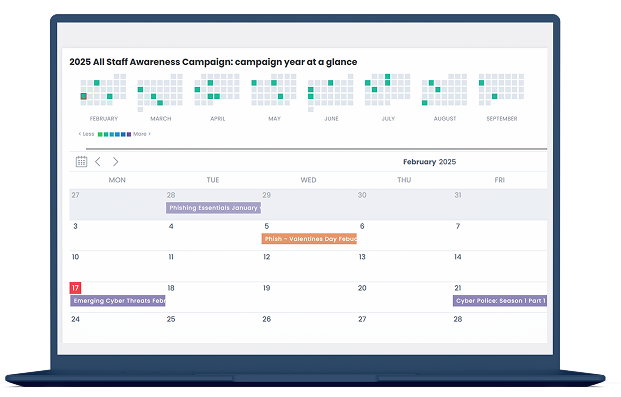Screen dimensions: 621x397
Task: Click the More label in the legend
Action: [x=142, y=134]
